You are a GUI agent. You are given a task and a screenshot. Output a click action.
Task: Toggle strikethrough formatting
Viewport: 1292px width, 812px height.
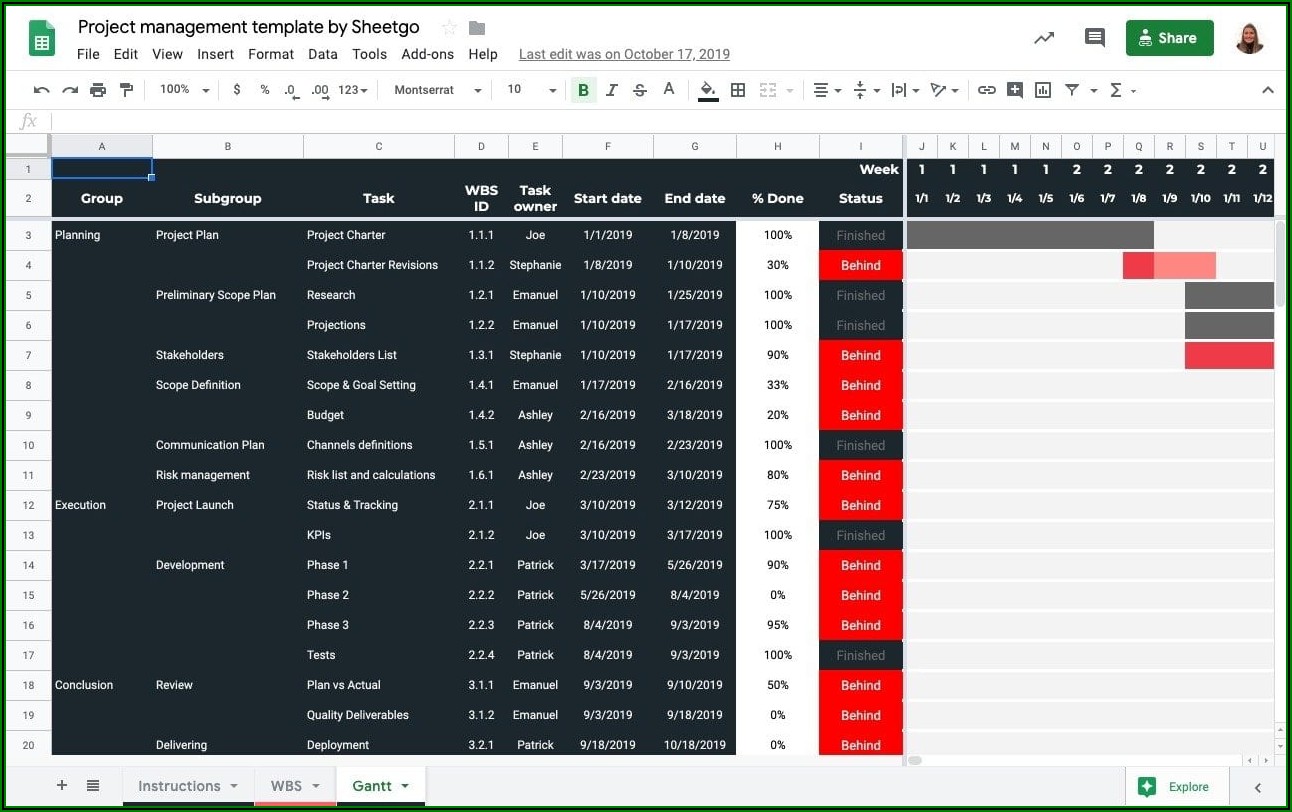pos(640,90)
